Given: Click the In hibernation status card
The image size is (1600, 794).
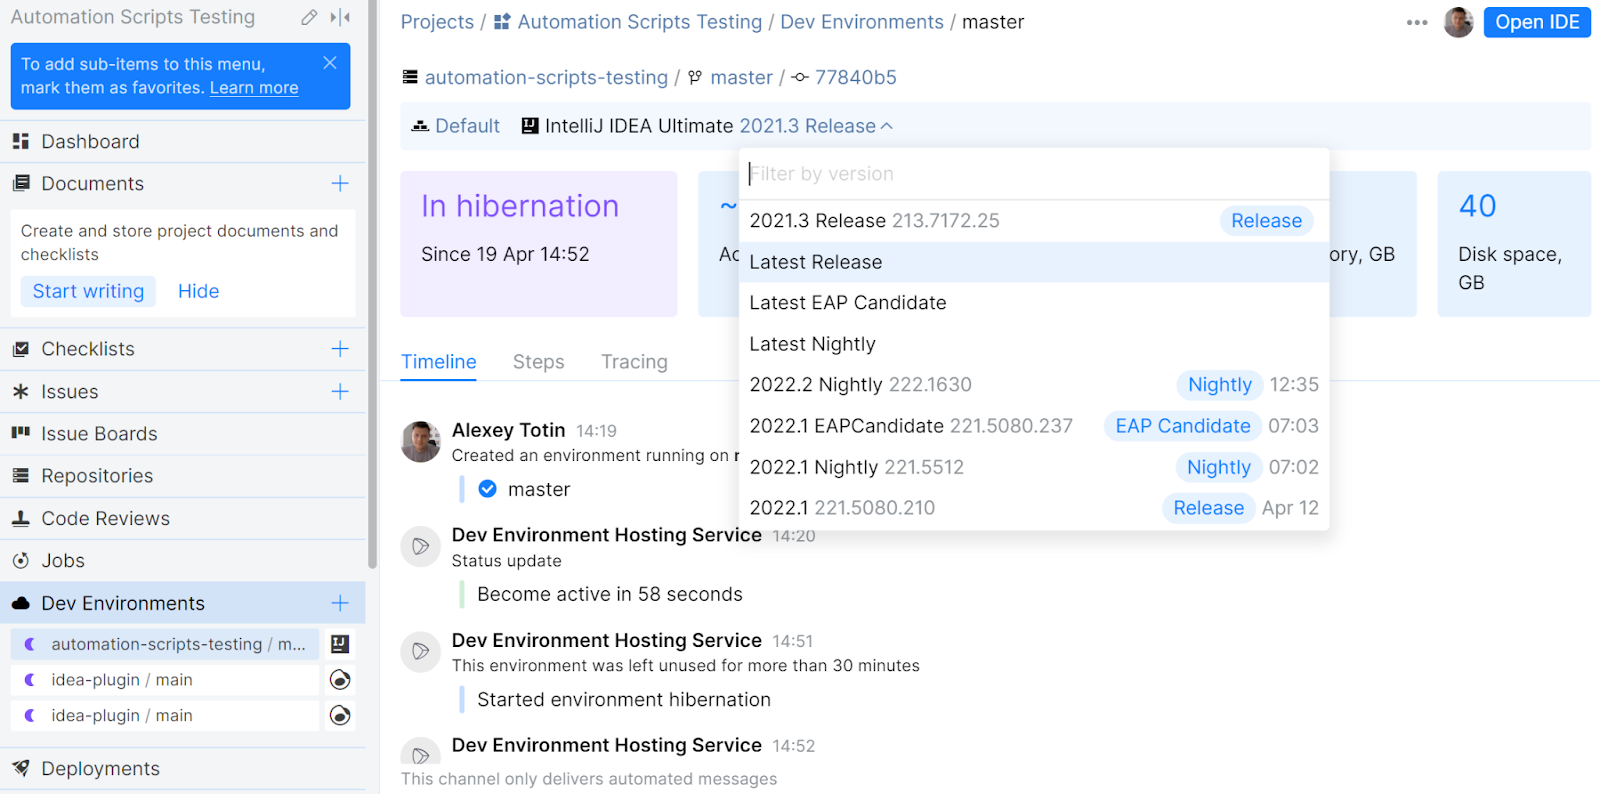Looking at the screenshot, I should tap(539, 244).
